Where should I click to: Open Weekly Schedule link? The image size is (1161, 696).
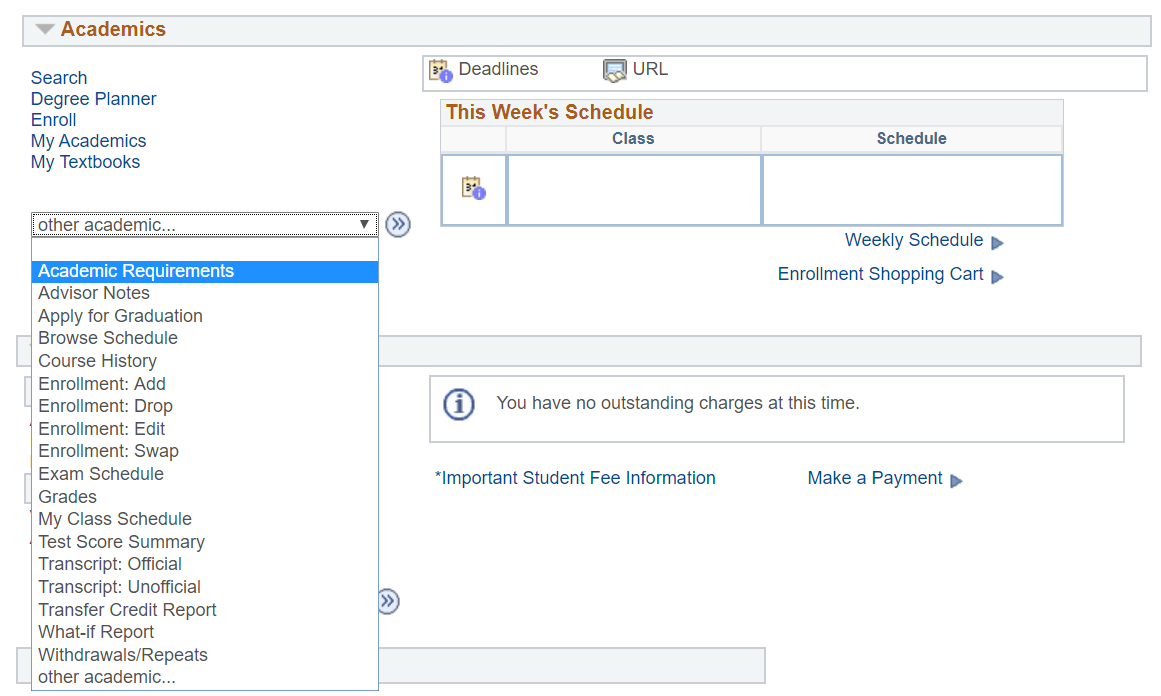[x=914, y=241]
